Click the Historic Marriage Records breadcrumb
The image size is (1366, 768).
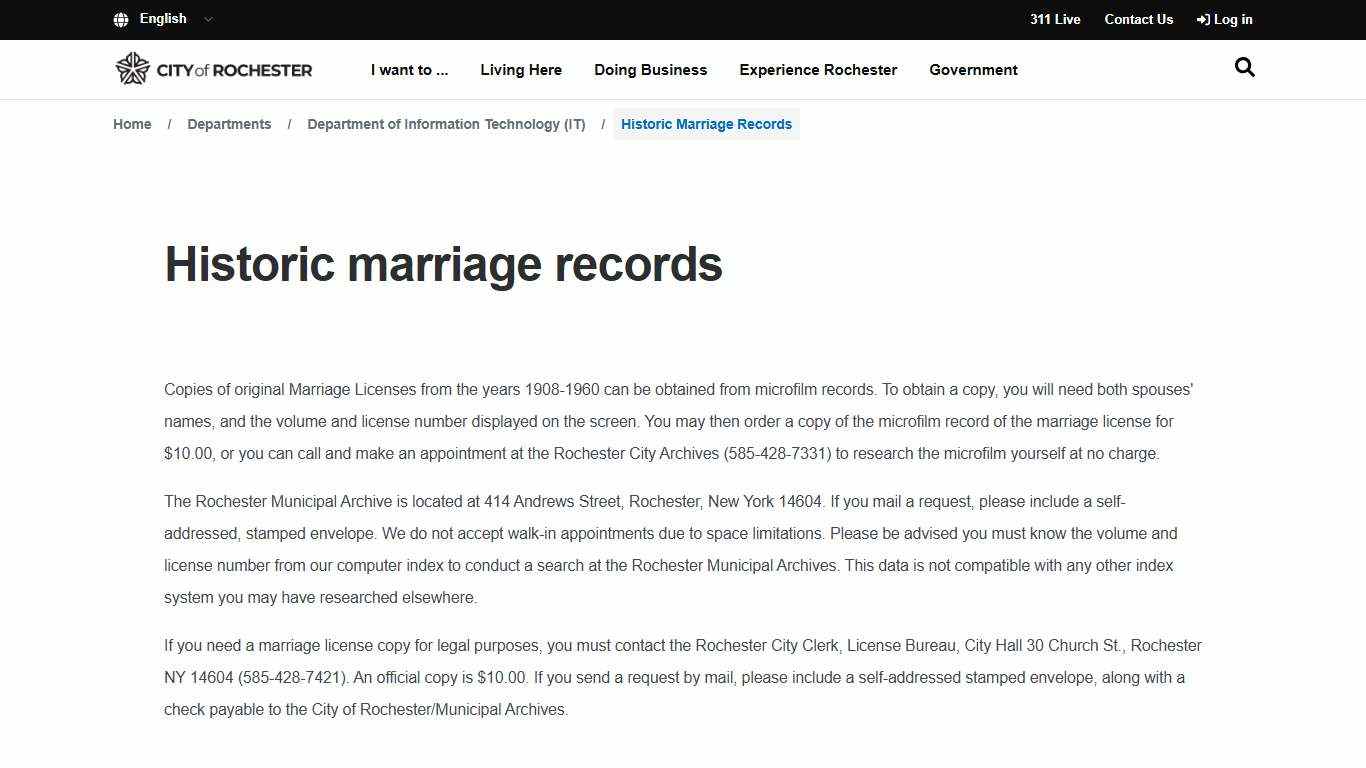click(706, 123)
